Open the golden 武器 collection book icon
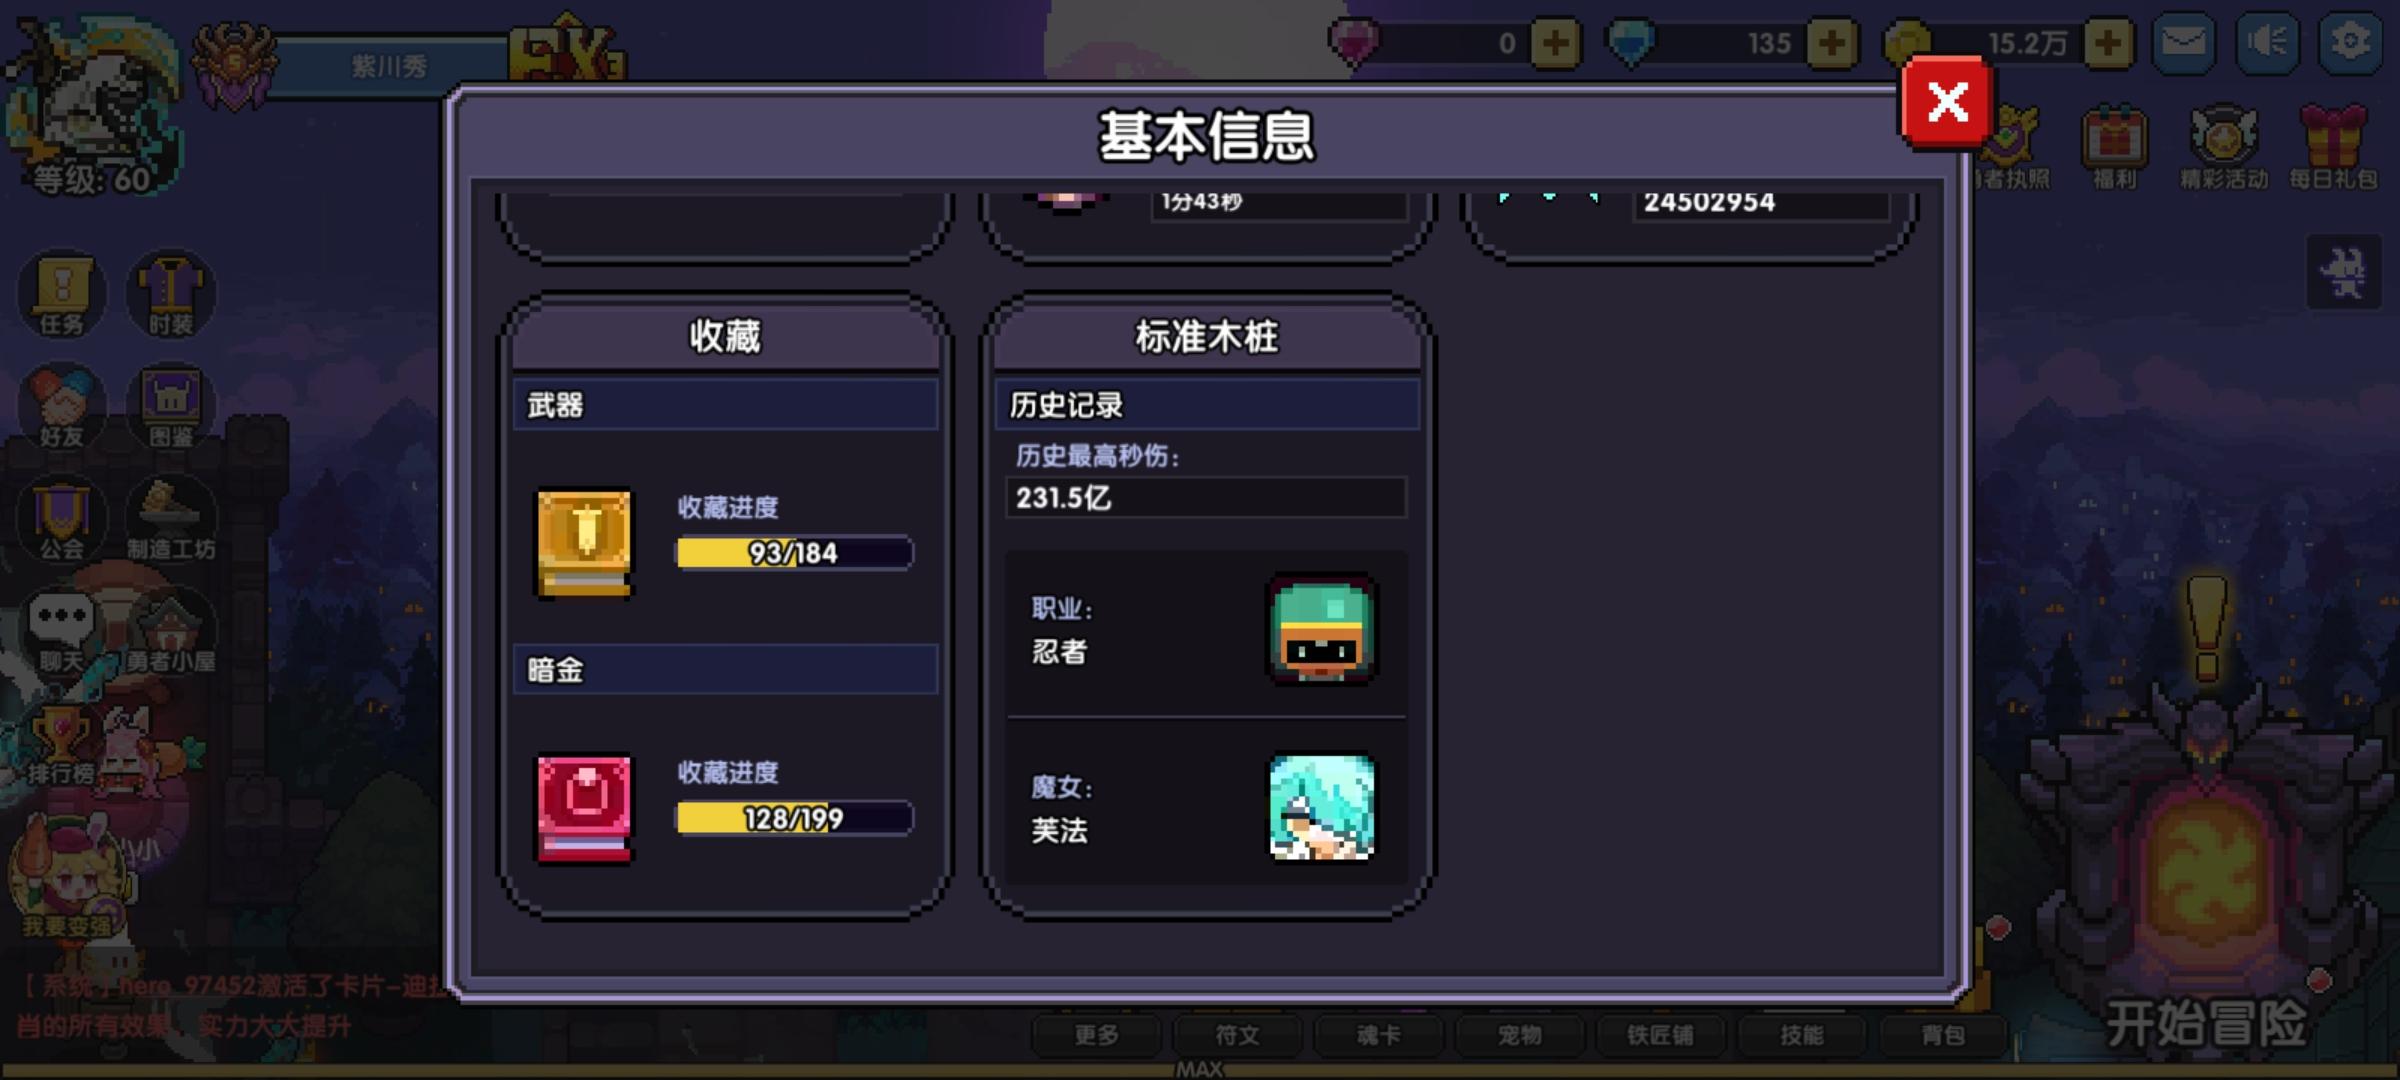 click(x=585, y=543)
